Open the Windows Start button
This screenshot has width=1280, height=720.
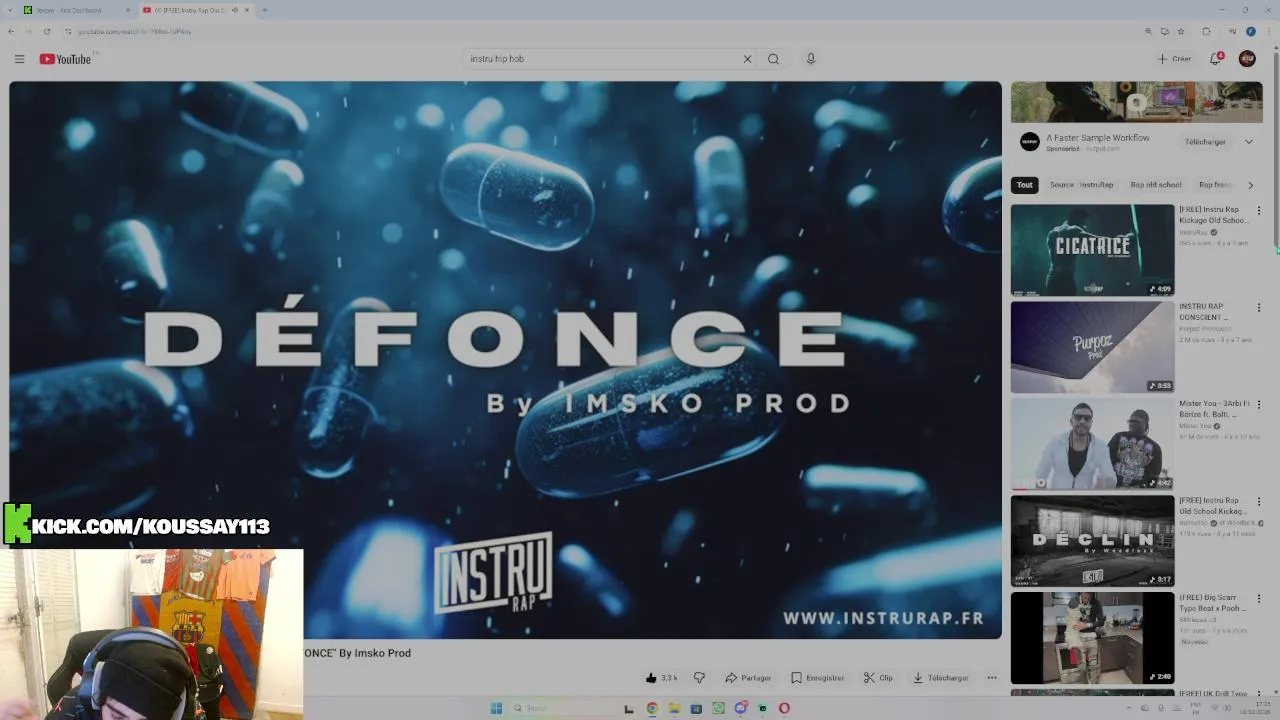pyautogui.click(x=496, y=708)
